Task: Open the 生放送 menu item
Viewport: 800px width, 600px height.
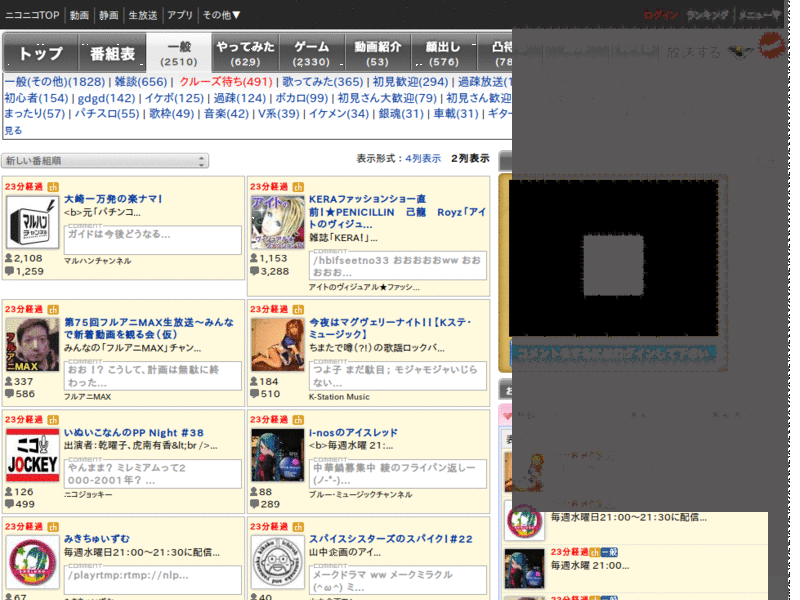Action: [143, 15]
